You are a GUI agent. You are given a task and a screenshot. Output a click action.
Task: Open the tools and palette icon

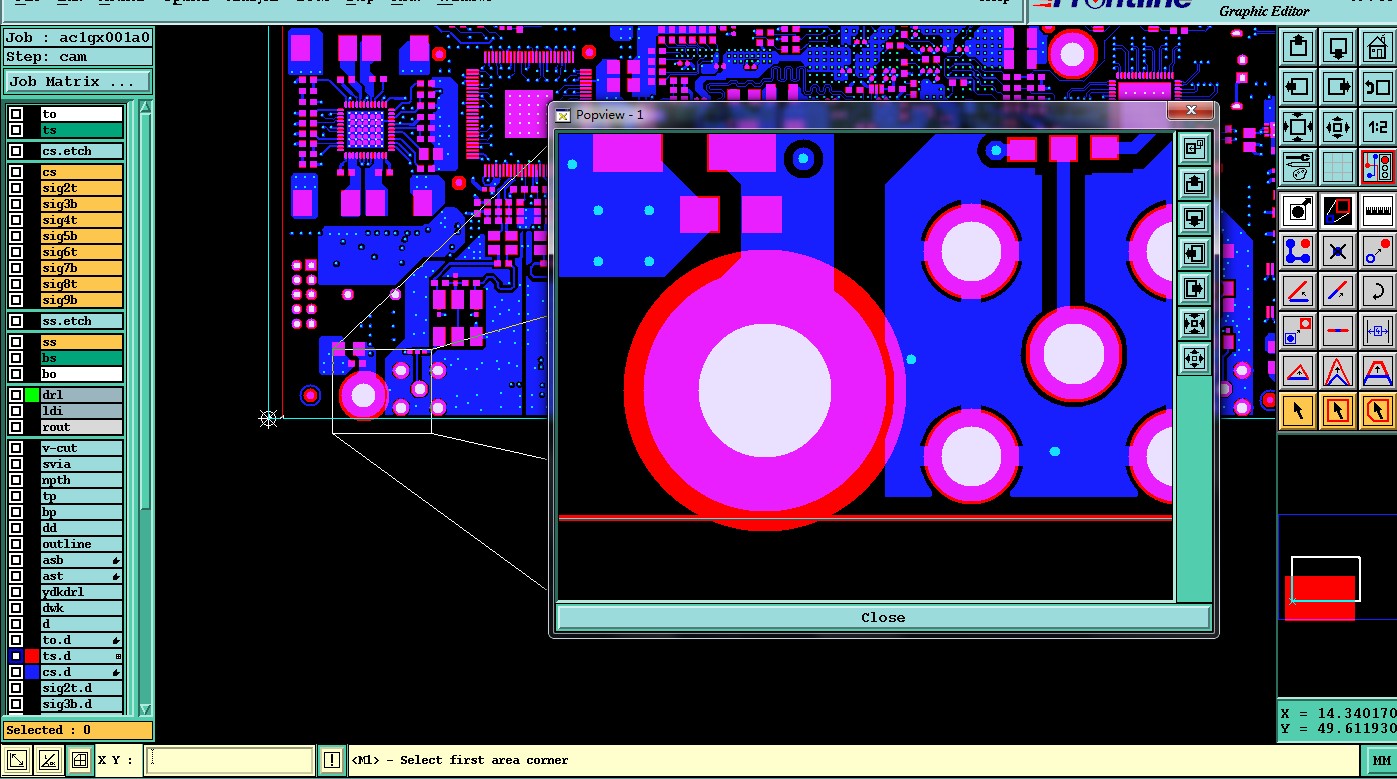pos(1298,167)
